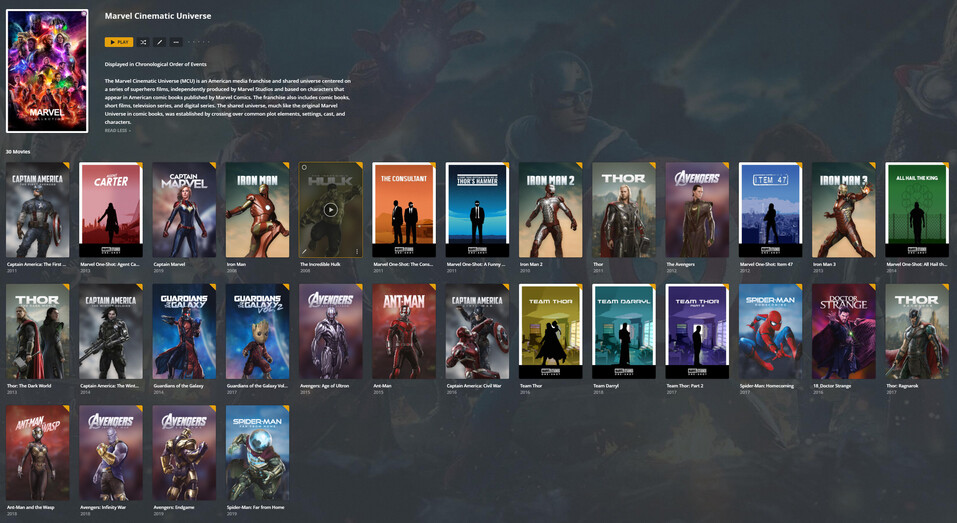Open the All Hail the King poster

(x=917, y=210)
